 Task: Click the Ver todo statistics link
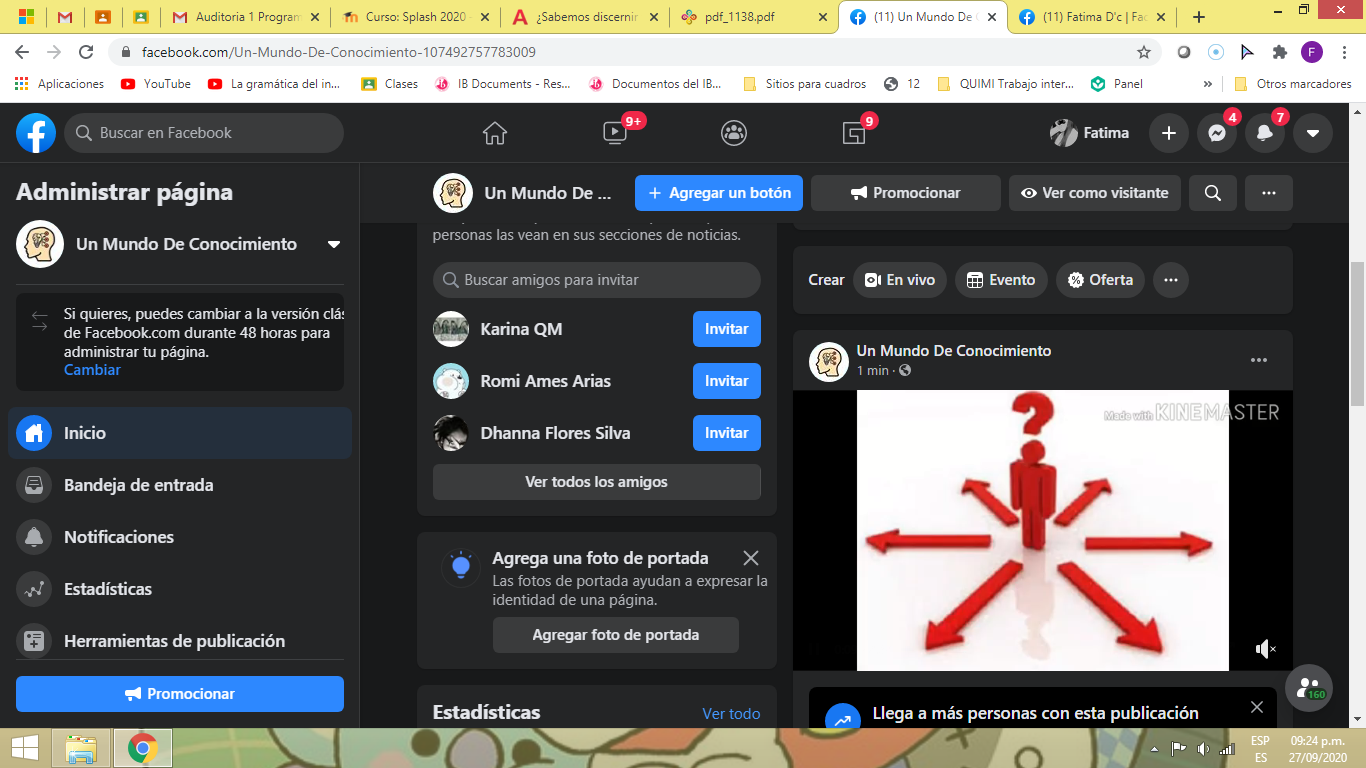pos(731,714)
